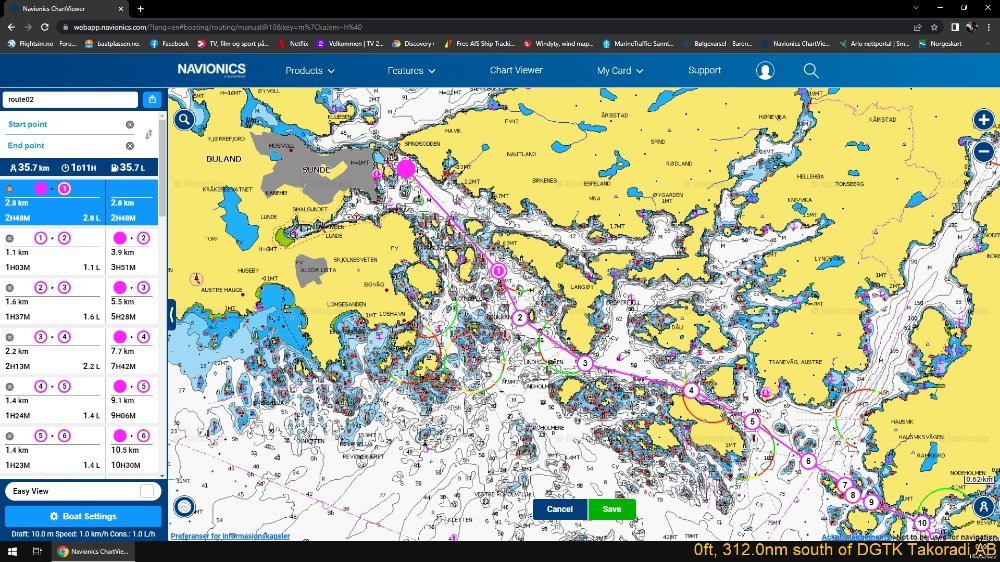Open site search in the Navionics header
1000x562 pixels.
pyautogui.click(x=811, y=70)
